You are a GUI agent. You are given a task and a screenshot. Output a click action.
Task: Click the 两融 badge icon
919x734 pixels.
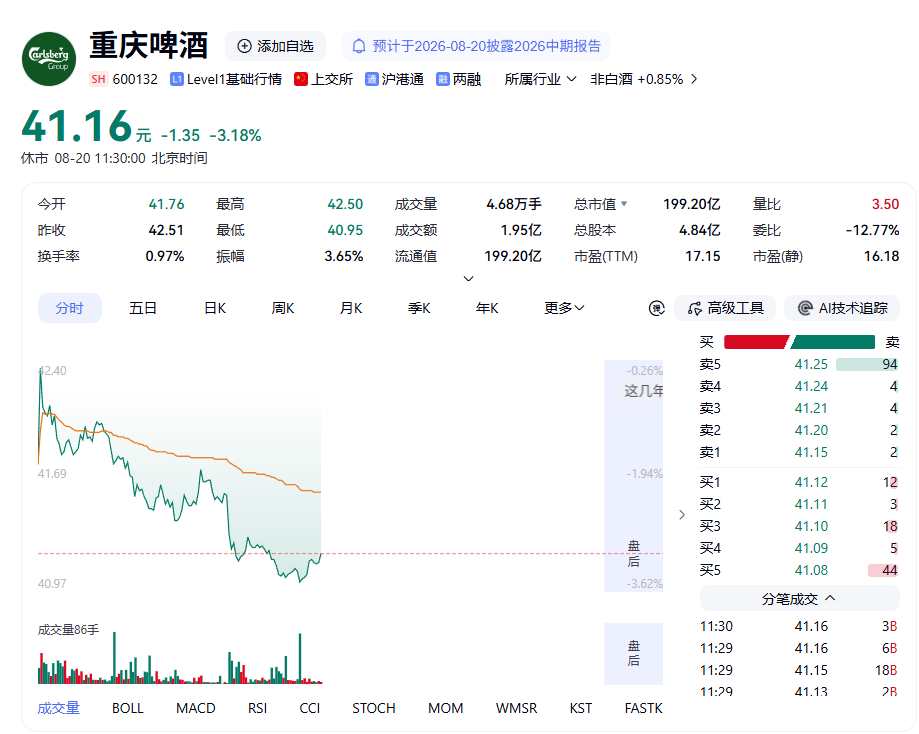443,79
